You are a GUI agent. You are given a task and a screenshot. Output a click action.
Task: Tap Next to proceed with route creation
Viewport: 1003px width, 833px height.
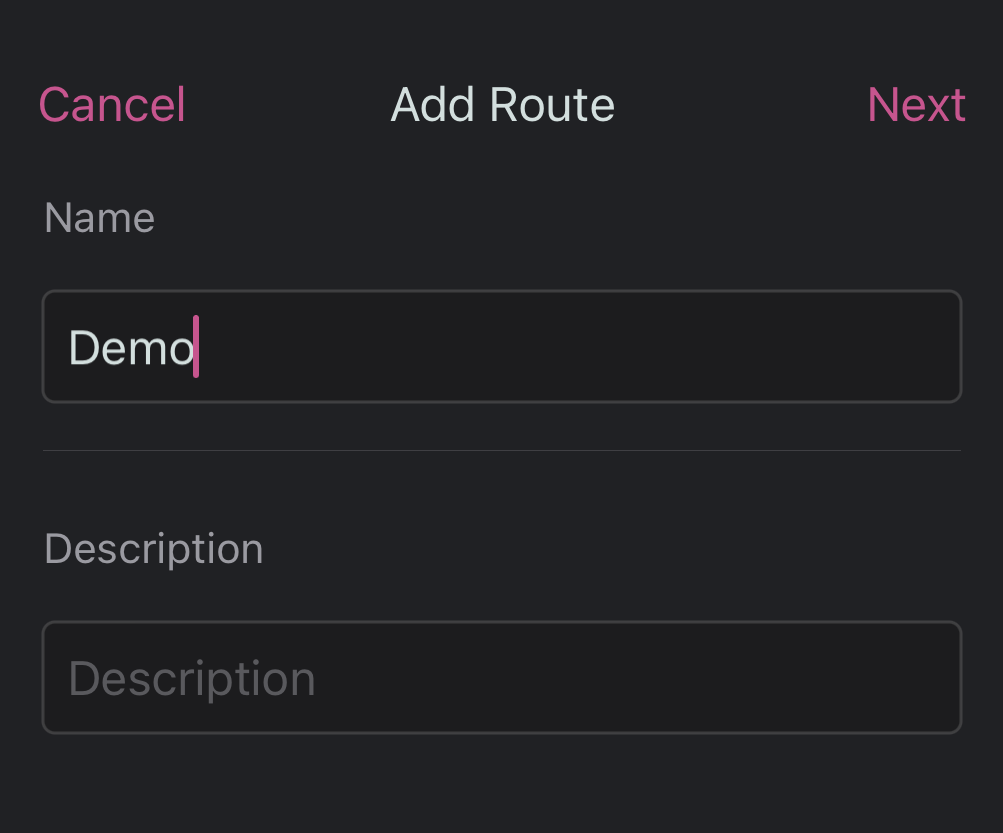[916, 104]
